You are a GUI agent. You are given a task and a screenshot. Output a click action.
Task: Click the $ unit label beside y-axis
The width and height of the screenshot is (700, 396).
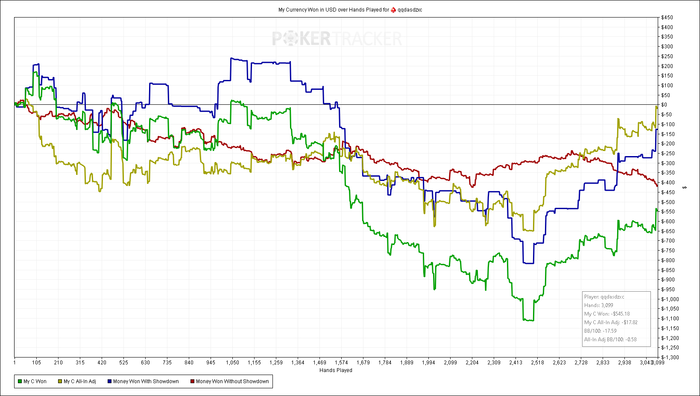[x=685, y=189]
